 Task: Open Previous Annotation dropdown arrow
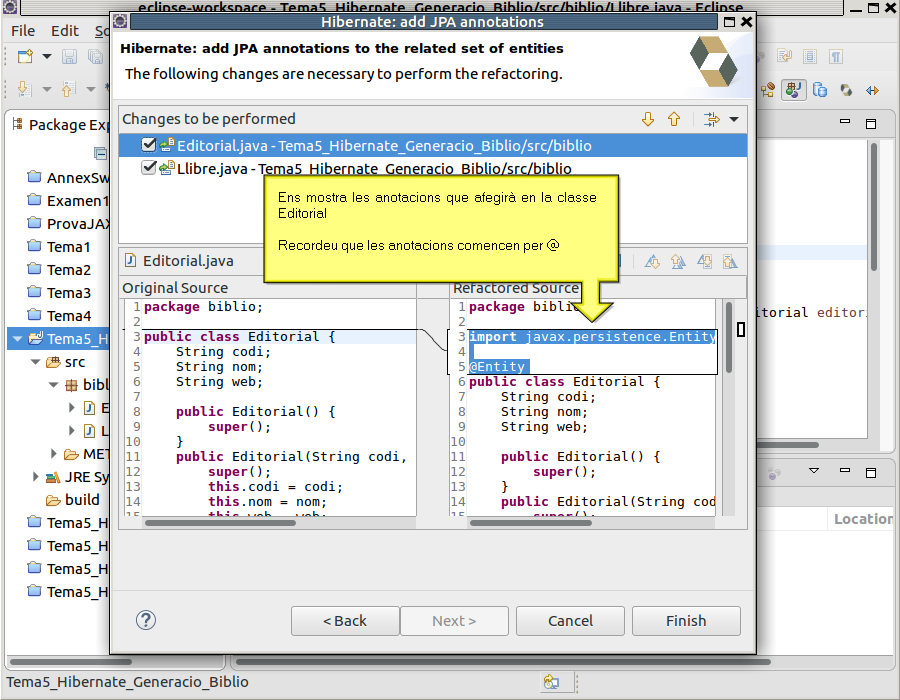coord(91,90)
